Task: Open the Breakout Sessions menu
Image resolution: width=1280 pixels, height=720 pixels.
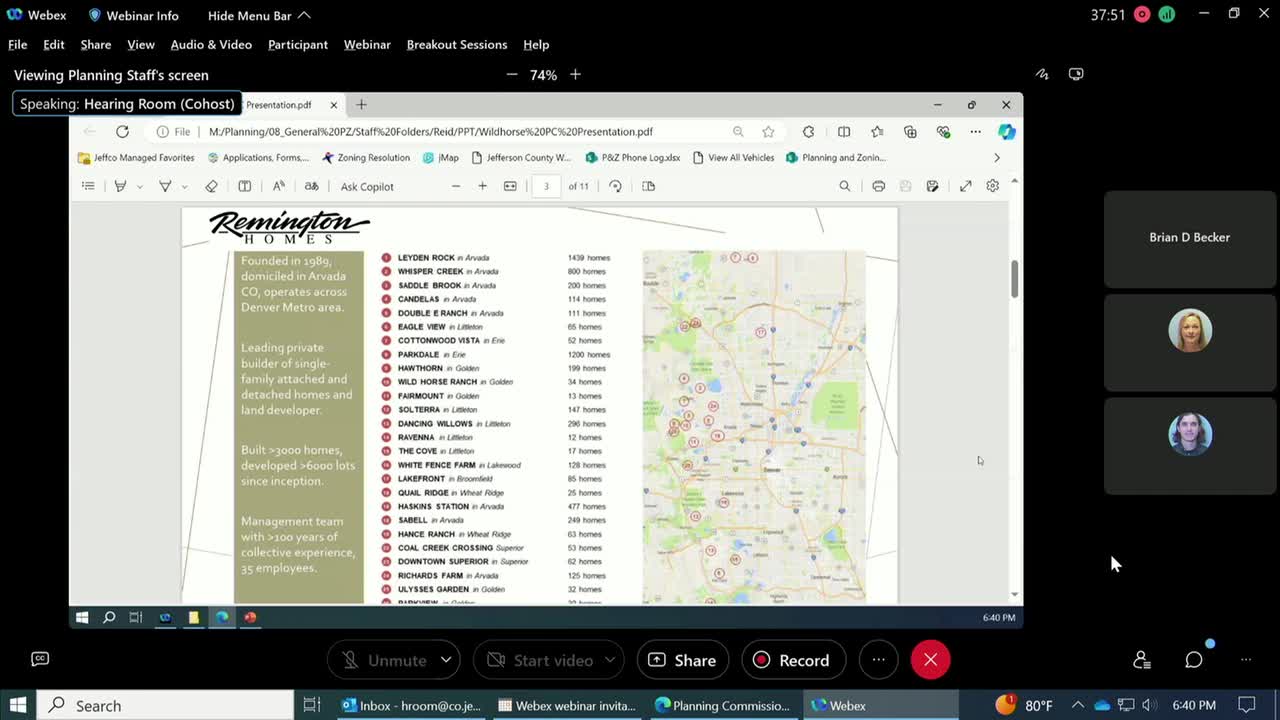Action: (457, 44)
